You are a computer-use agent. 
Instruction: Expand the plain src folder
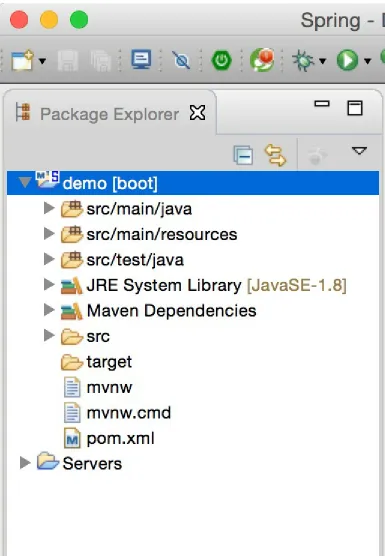49,335
